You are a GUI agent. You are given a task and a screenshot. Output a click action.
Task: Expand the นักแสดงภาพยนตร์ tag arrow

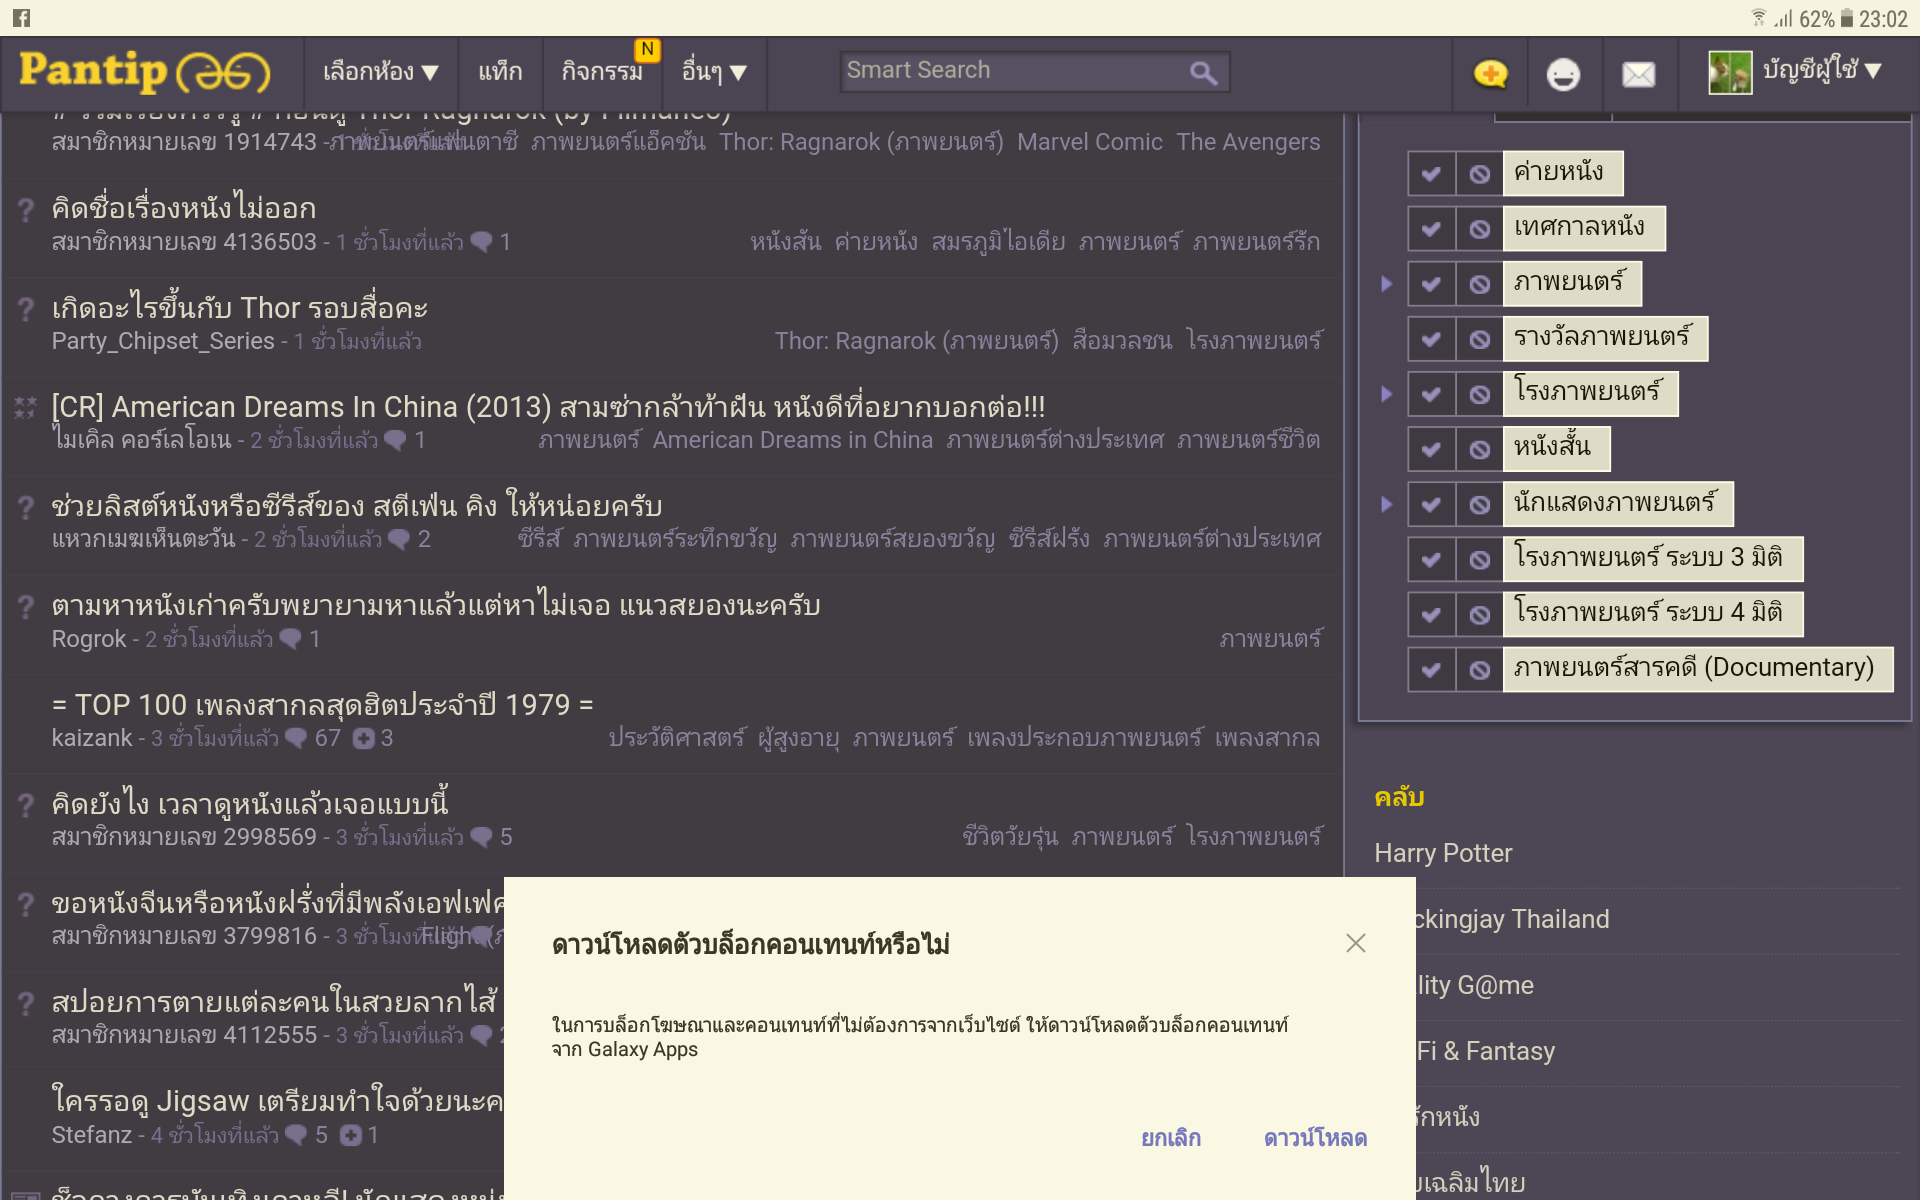pos(1386,504)
